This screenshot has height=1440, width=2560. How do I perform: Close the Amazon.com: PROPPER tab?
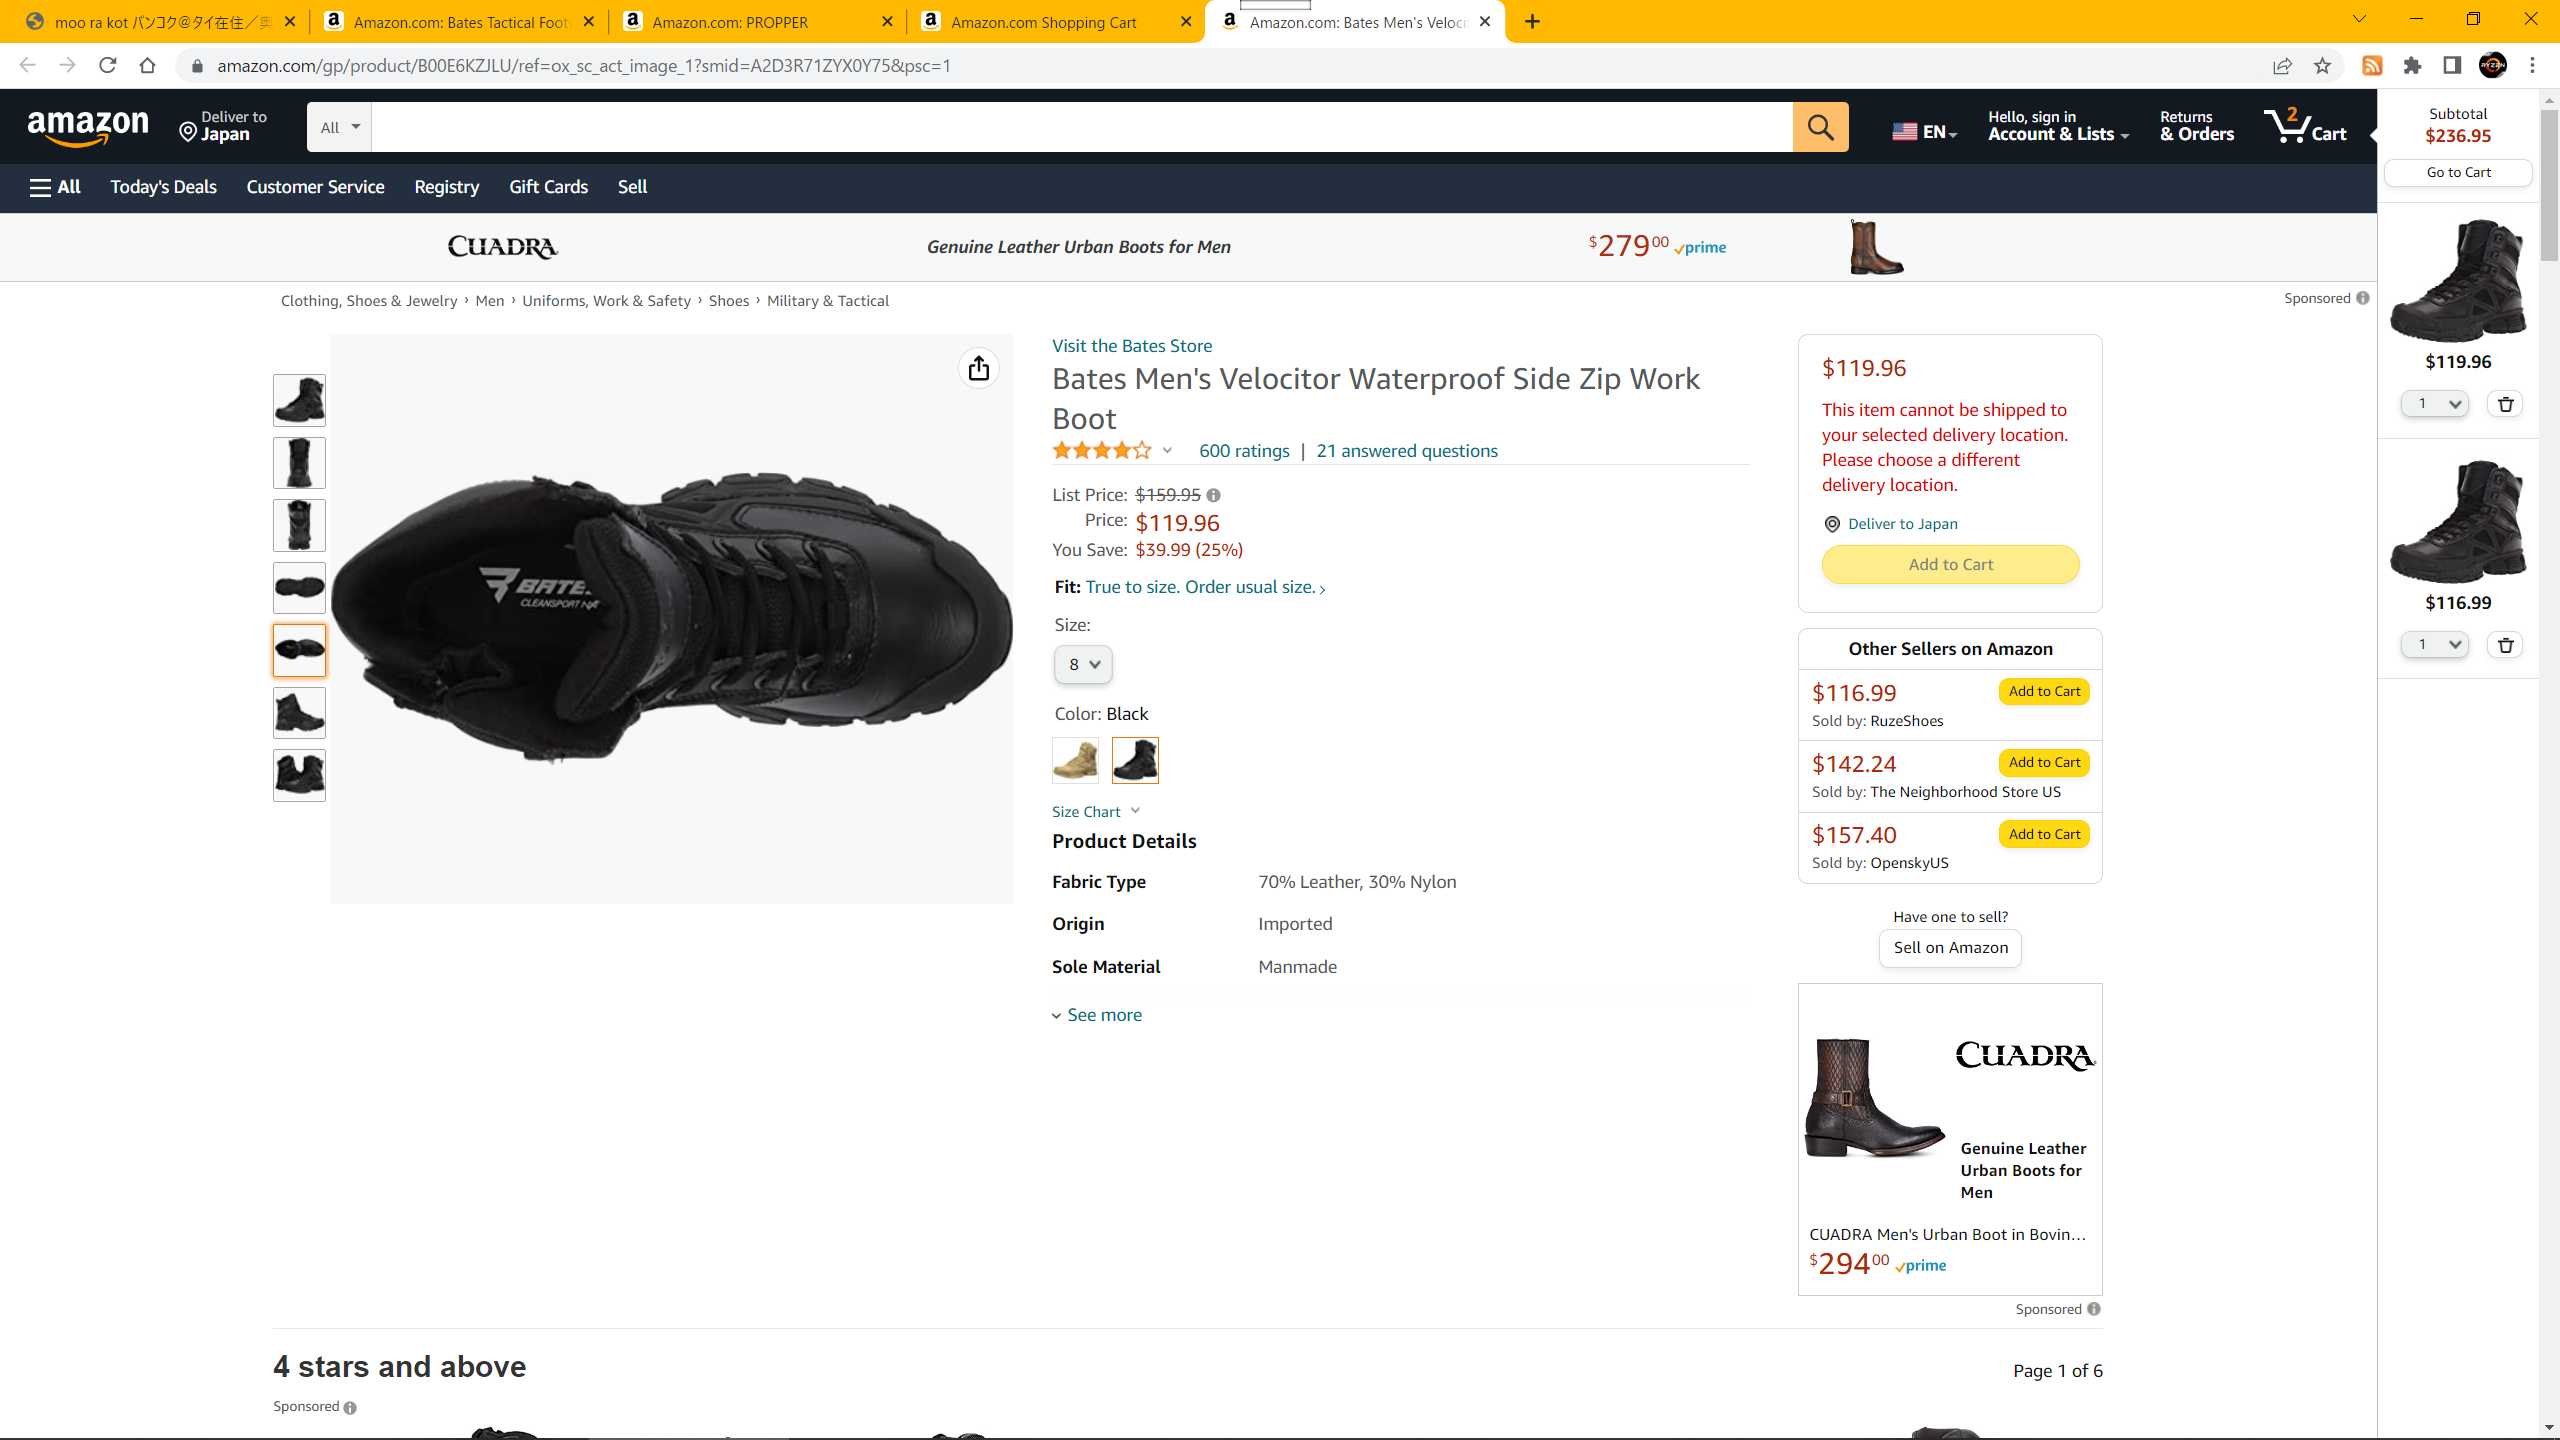pos(887,22)
